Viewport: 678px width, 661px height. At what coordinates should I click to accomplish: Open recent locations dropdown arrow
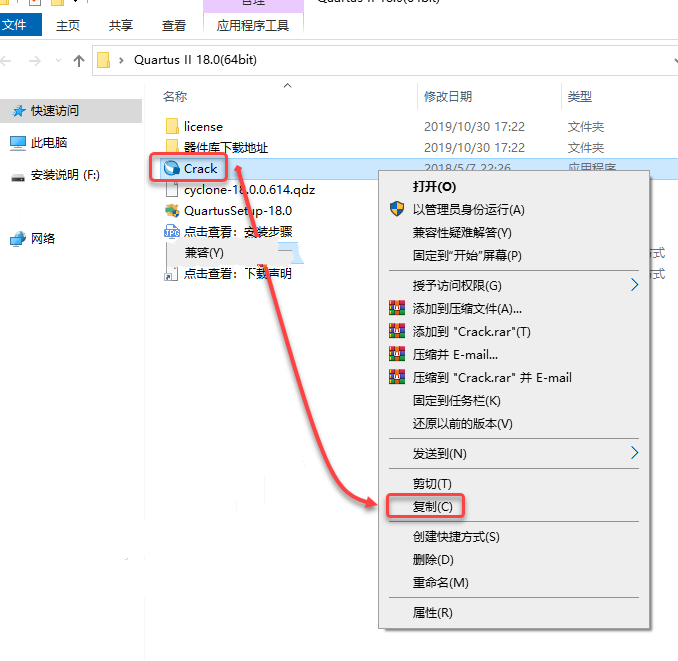click(58, 61)
